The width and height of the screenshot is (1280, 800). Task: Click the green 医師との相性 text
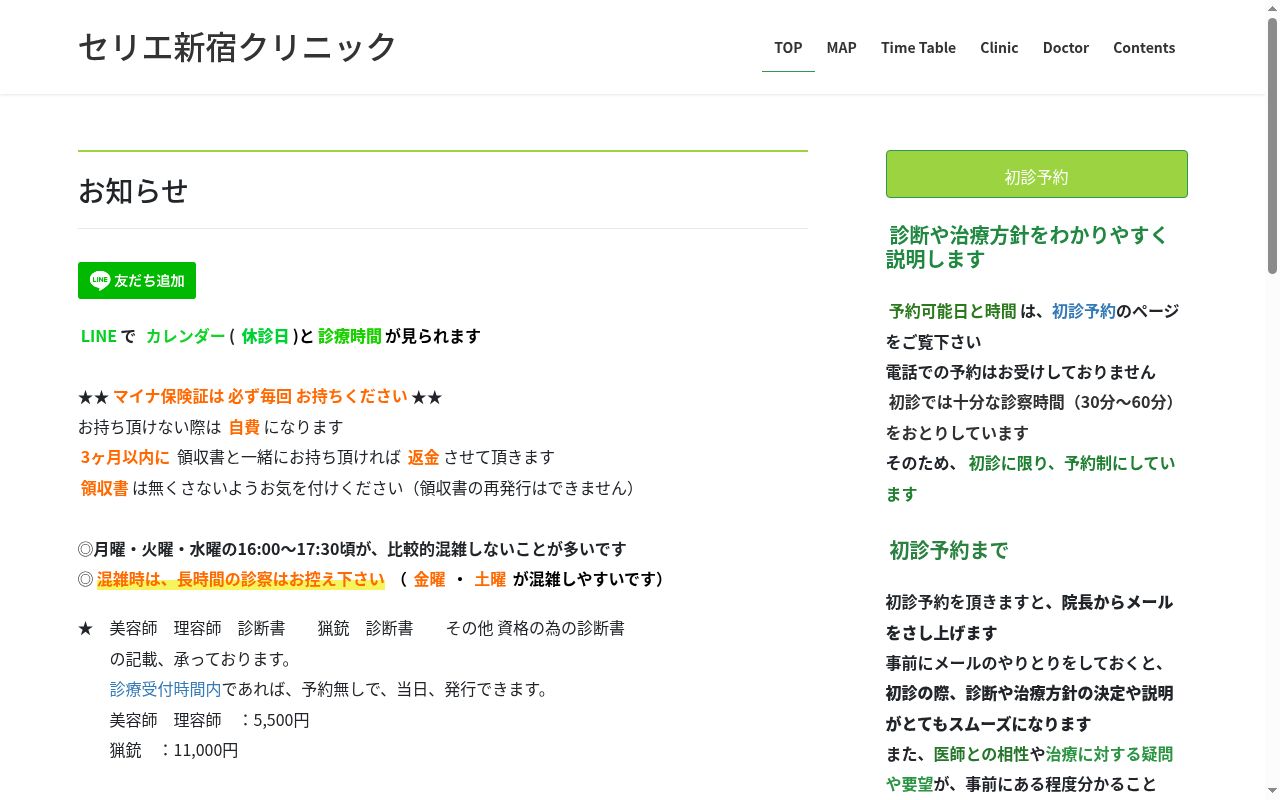[981, 754]
